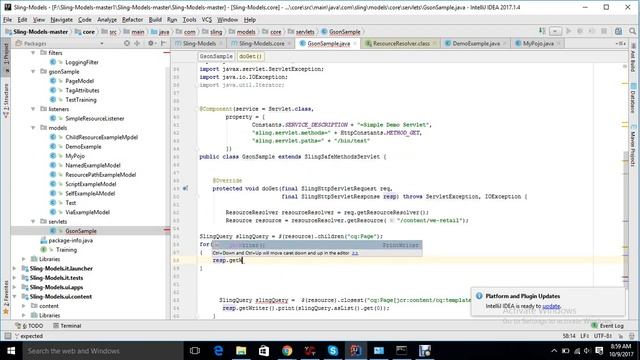Select ChildResourceExampleMpdel in the tree
The height and width of the screenshot is (360, 640).
pos(102,137)
